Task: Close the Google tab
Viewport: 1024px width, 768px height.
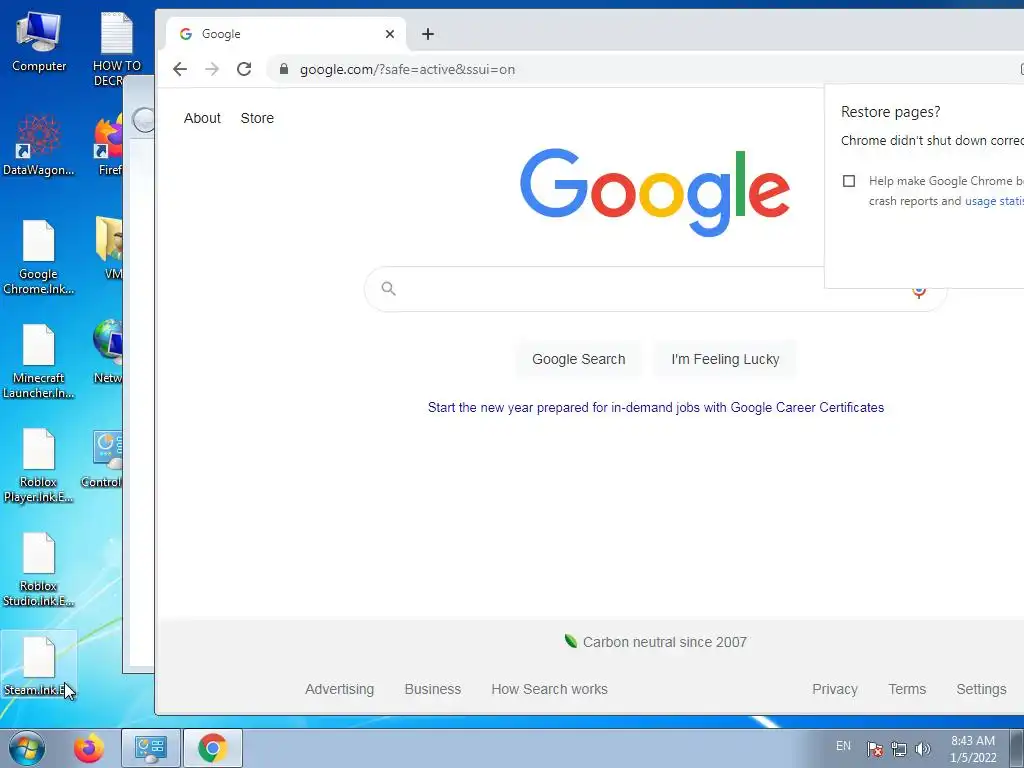Action: coord(390,34)
